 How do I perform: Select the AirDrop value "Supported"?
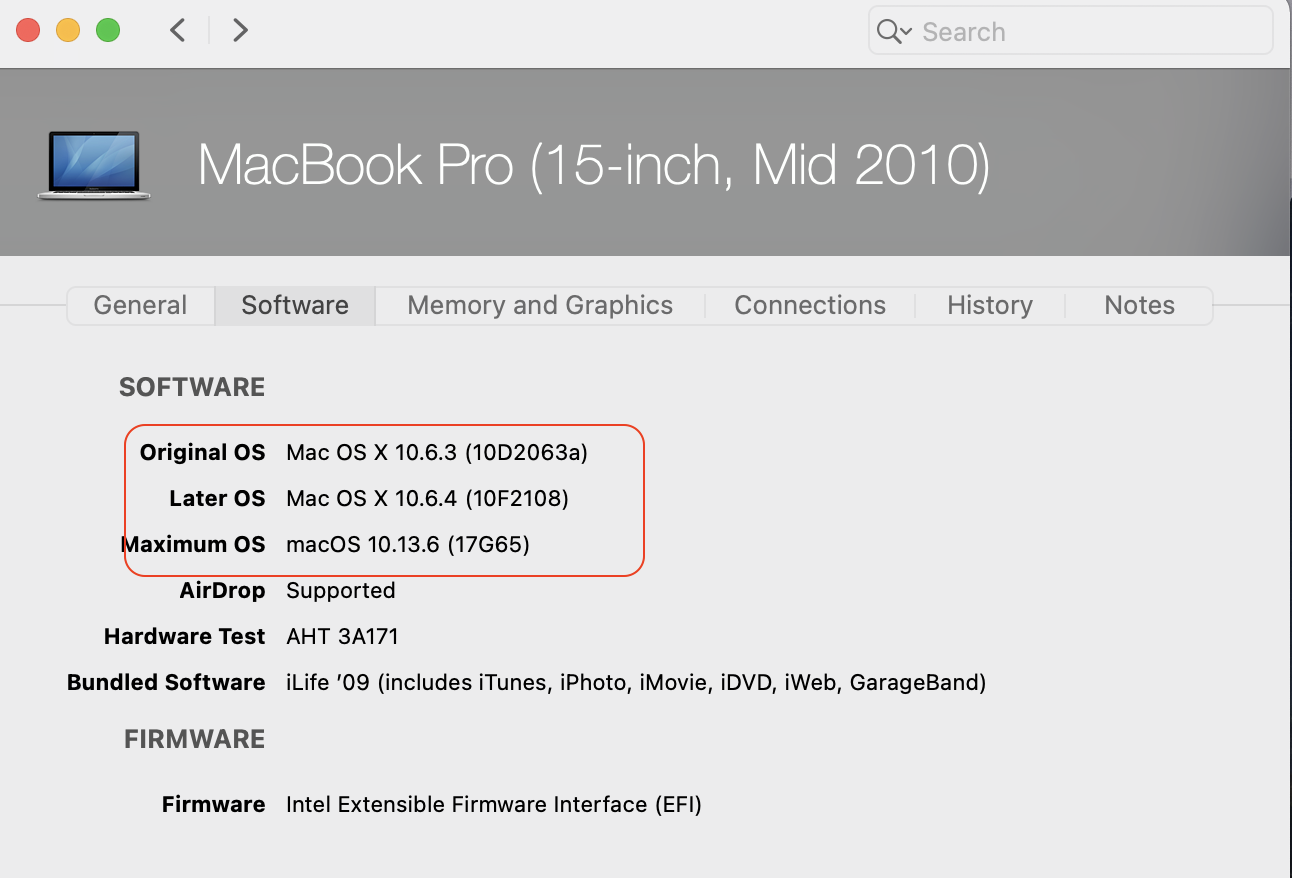341,591
